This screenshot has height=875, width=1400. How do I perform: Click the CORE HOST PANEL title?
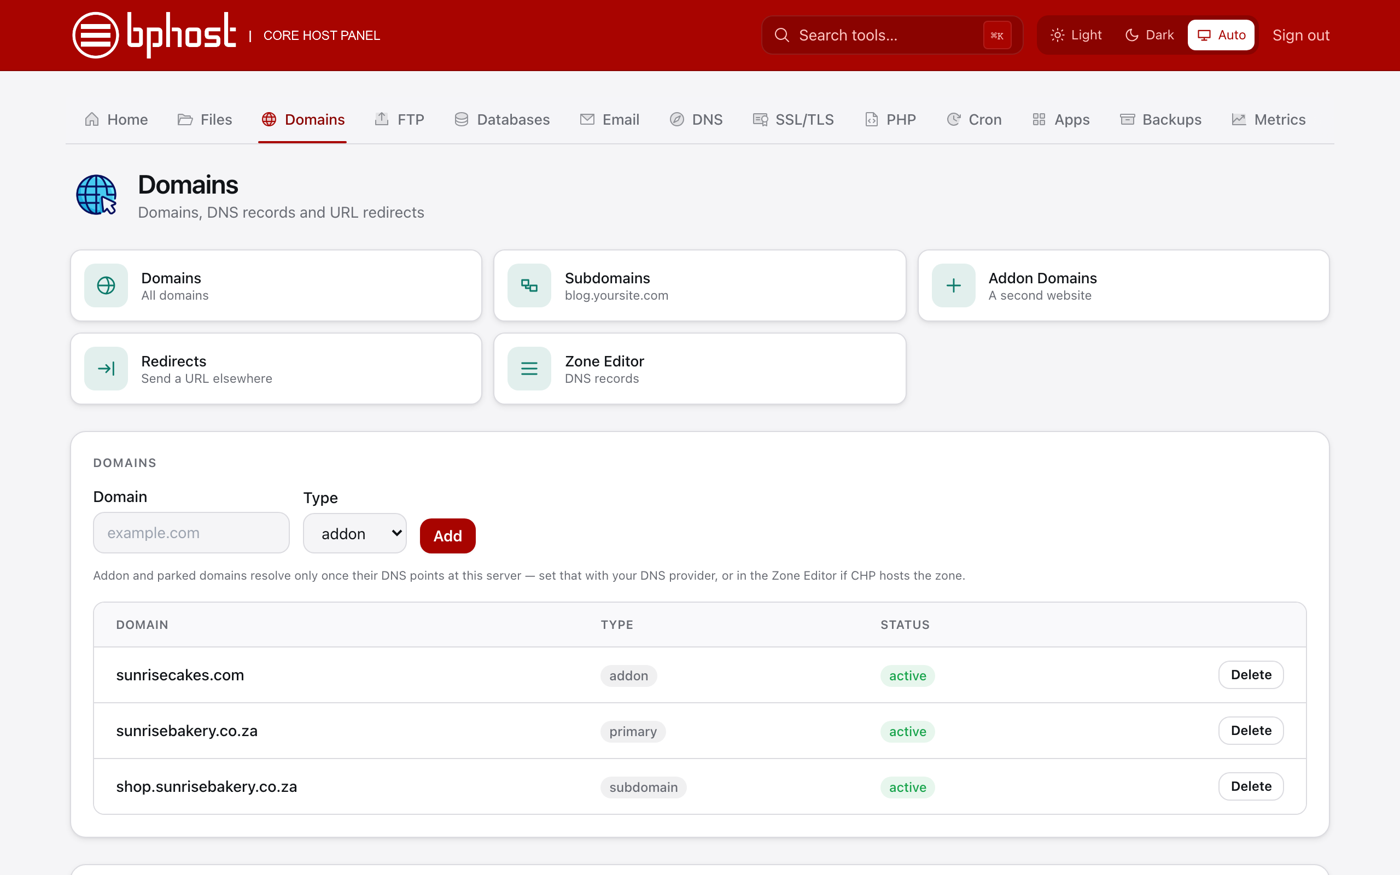(x=321, y=35)
